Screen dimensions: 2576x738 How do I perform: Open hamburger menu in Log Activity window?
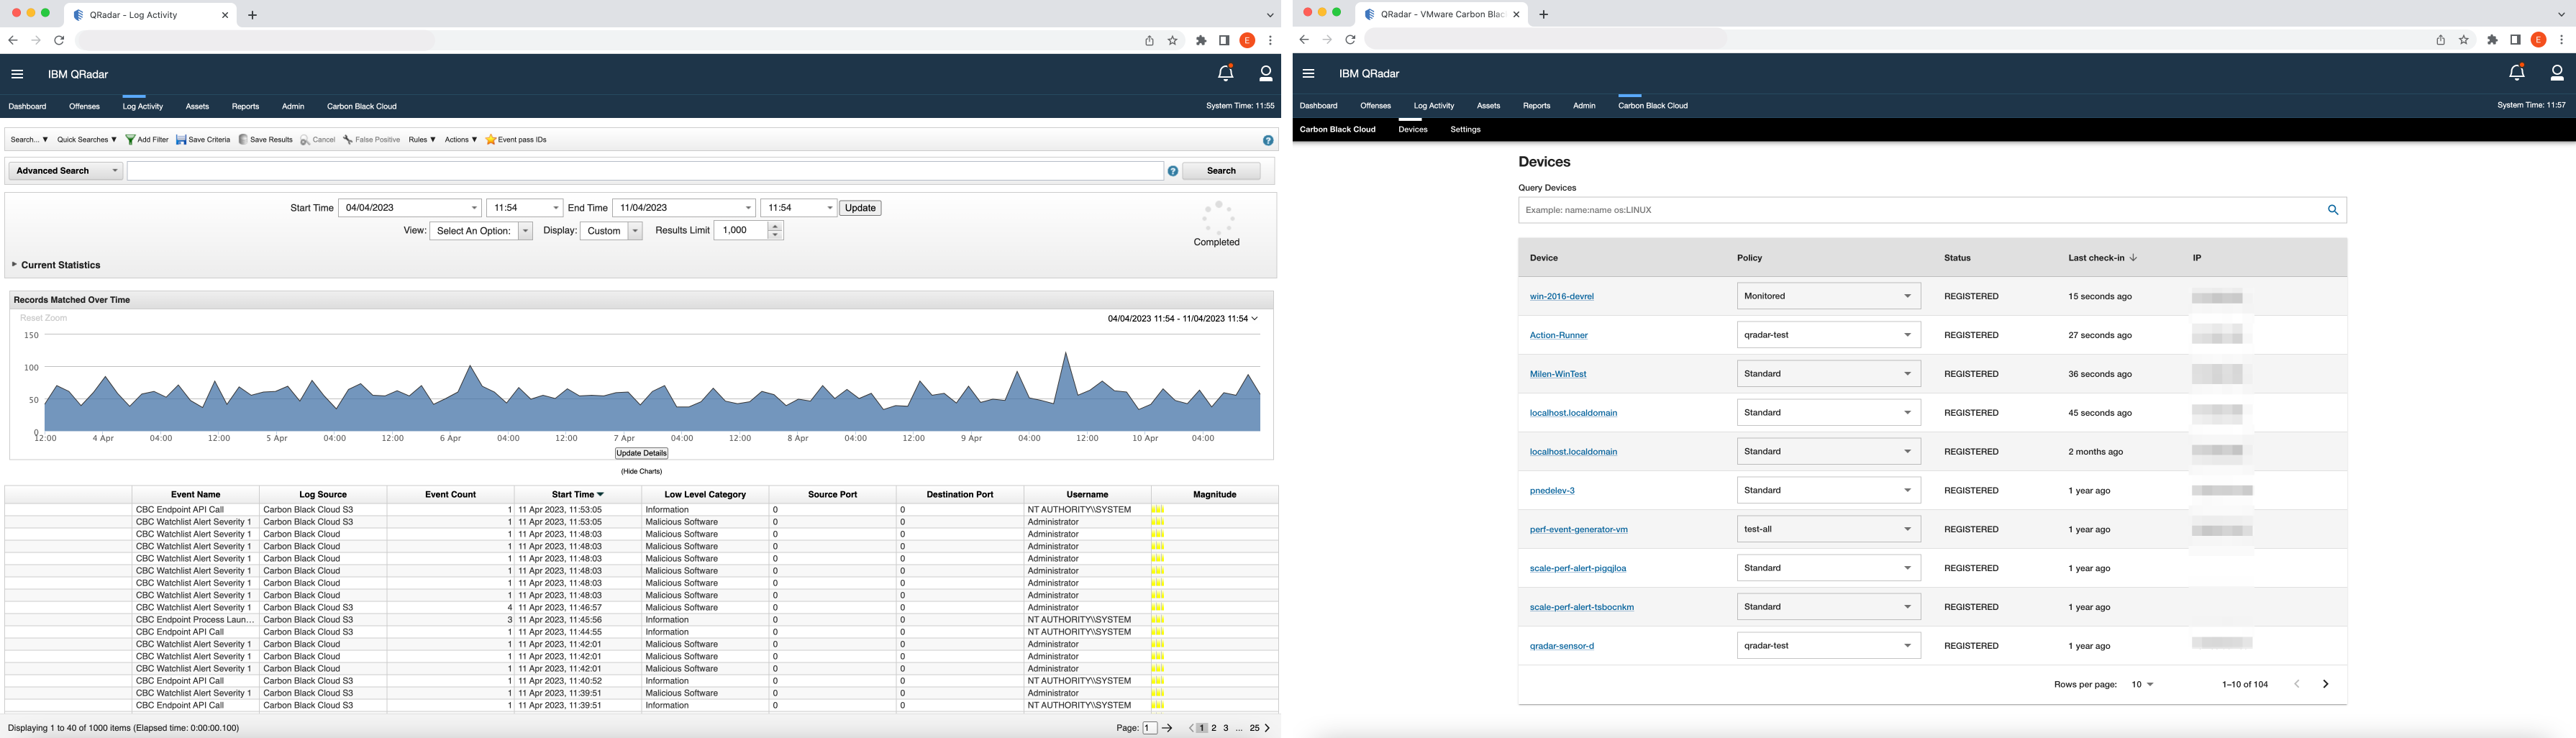(17, 74)
